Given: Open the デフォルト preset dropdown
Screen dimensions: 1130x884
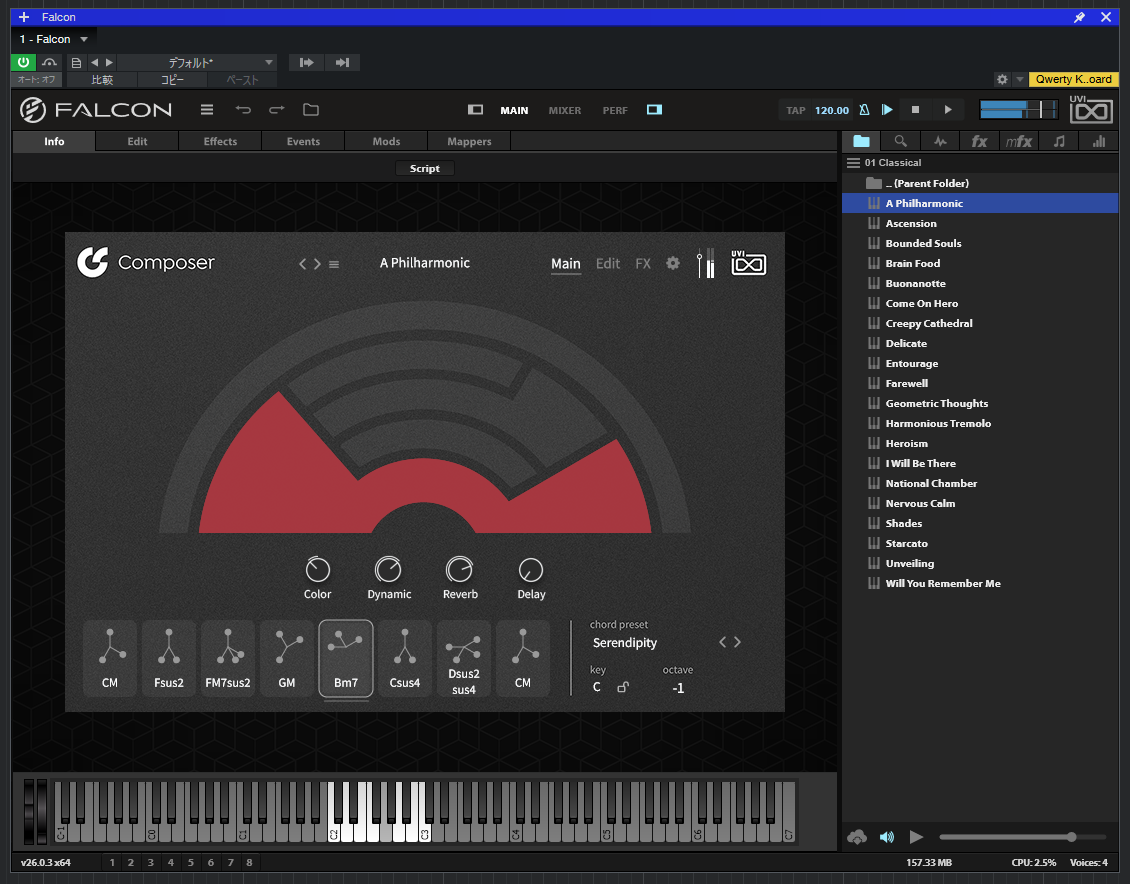Looking at the screenshot, I should (x=198, y=63).
